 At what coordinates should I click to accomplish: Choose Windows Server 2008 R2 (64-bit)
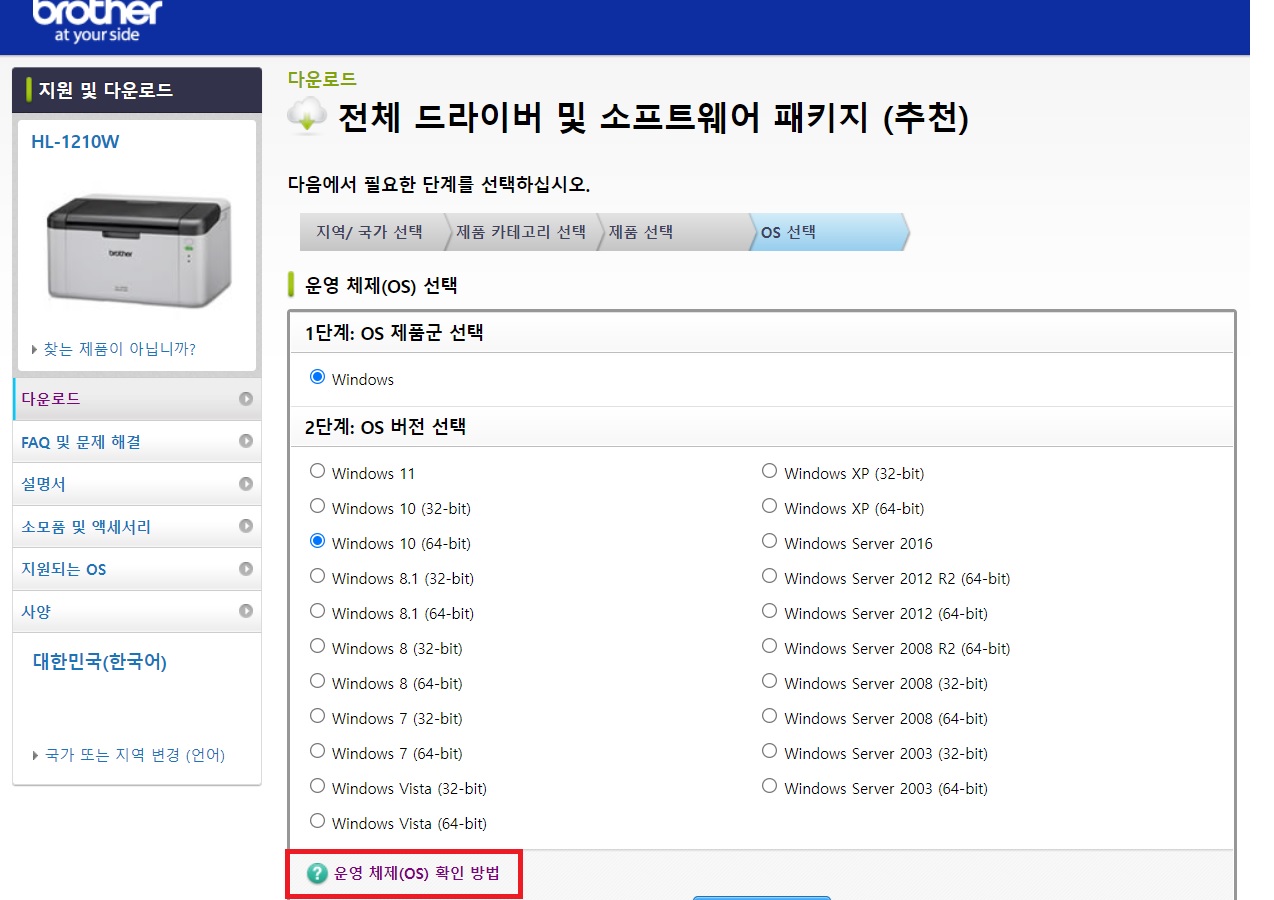[769, 646]
